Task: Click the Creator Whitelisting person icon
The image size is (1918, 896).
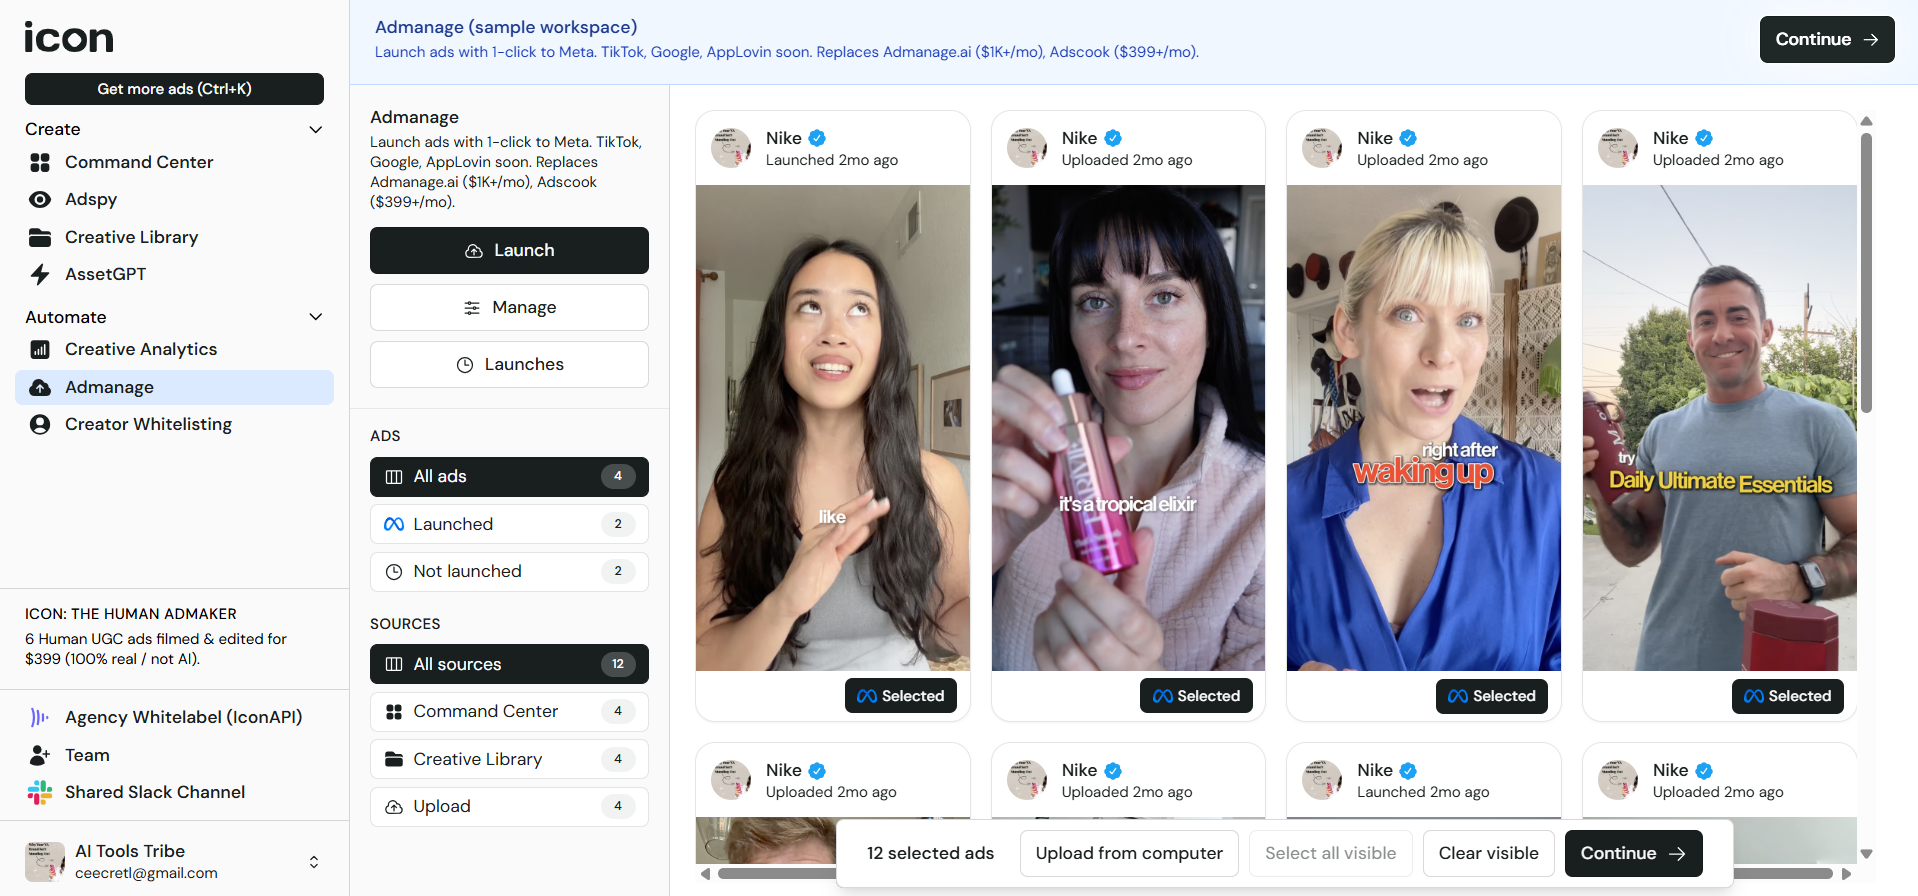Action: [x=40, y=424]
